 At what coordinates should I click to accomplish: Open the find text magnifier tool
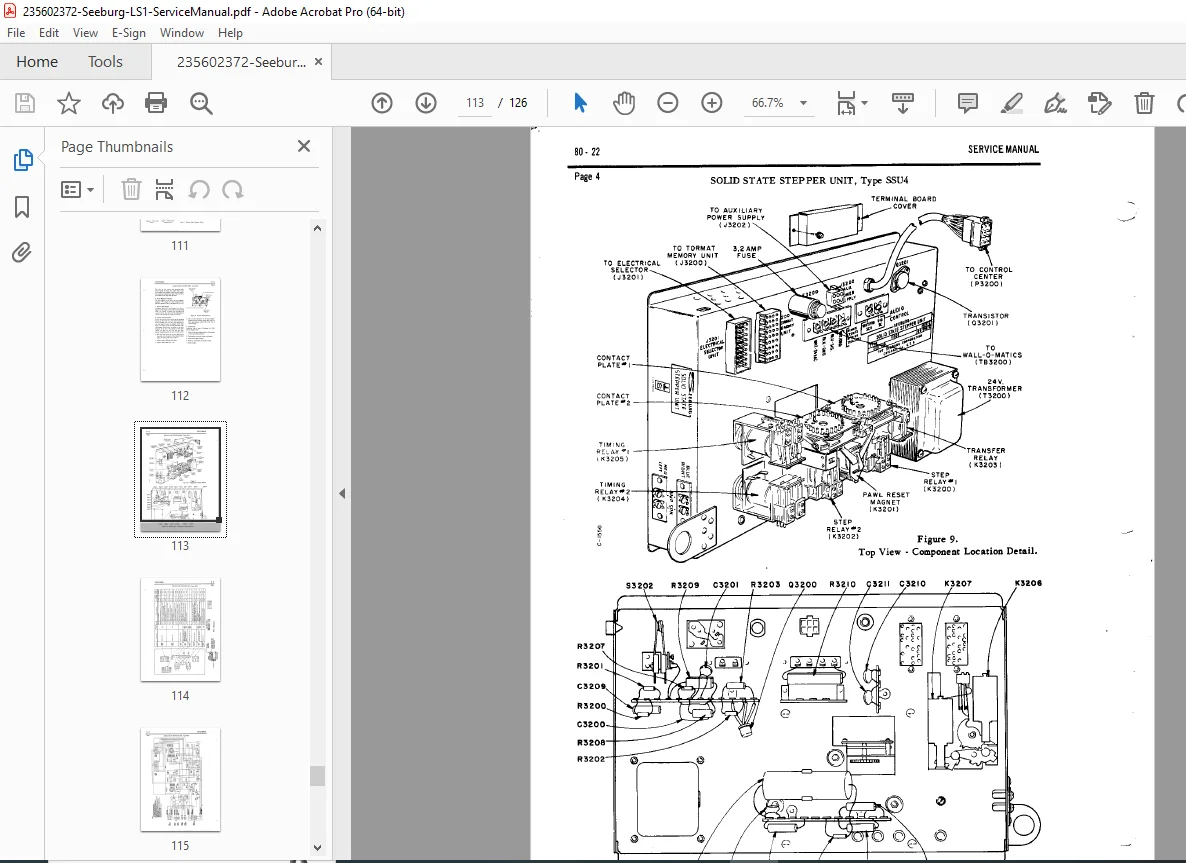201,103
